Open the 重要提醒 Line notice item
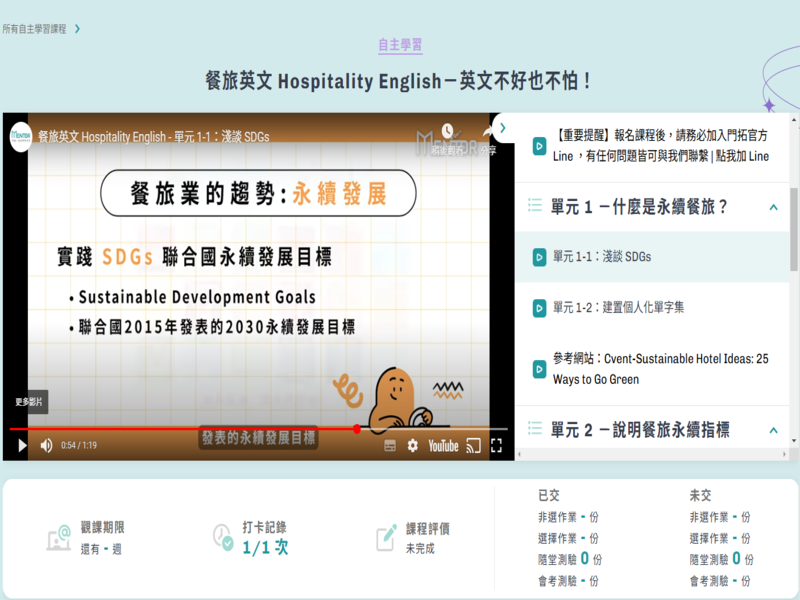The width and height of the screenshot is (800, 600). point(659,146)
